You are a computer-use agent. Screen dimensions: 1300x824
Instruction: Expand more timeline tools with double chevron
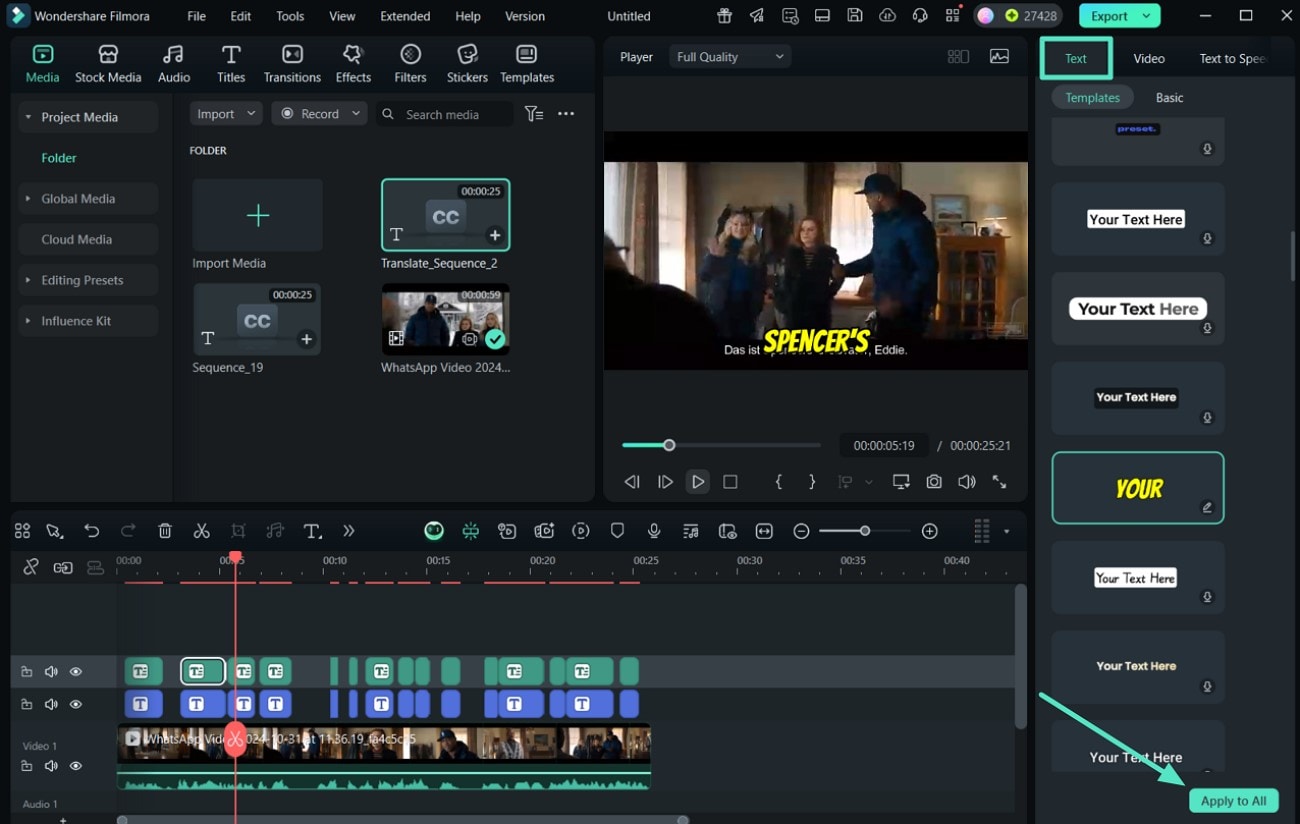(x=348, y=531)
